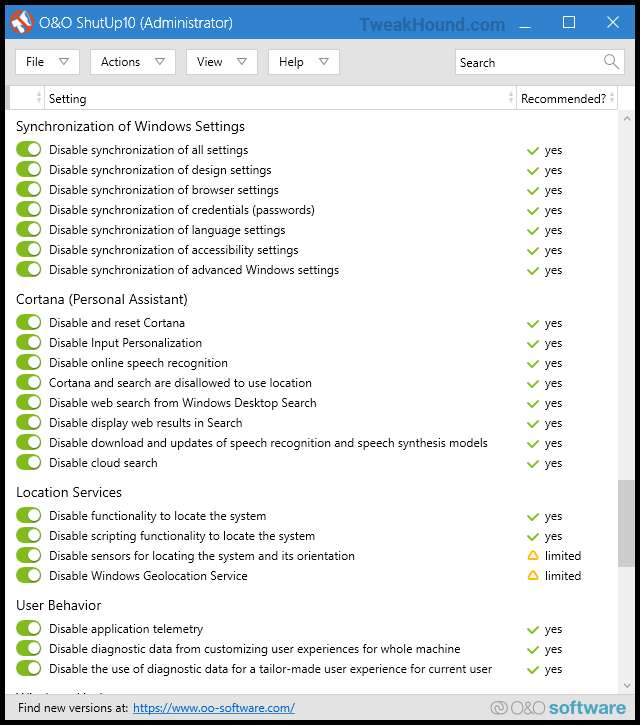Click checkmark for Disable synchronization of all settings
This screenshot has height=725, width=640.
pos(533,151)
